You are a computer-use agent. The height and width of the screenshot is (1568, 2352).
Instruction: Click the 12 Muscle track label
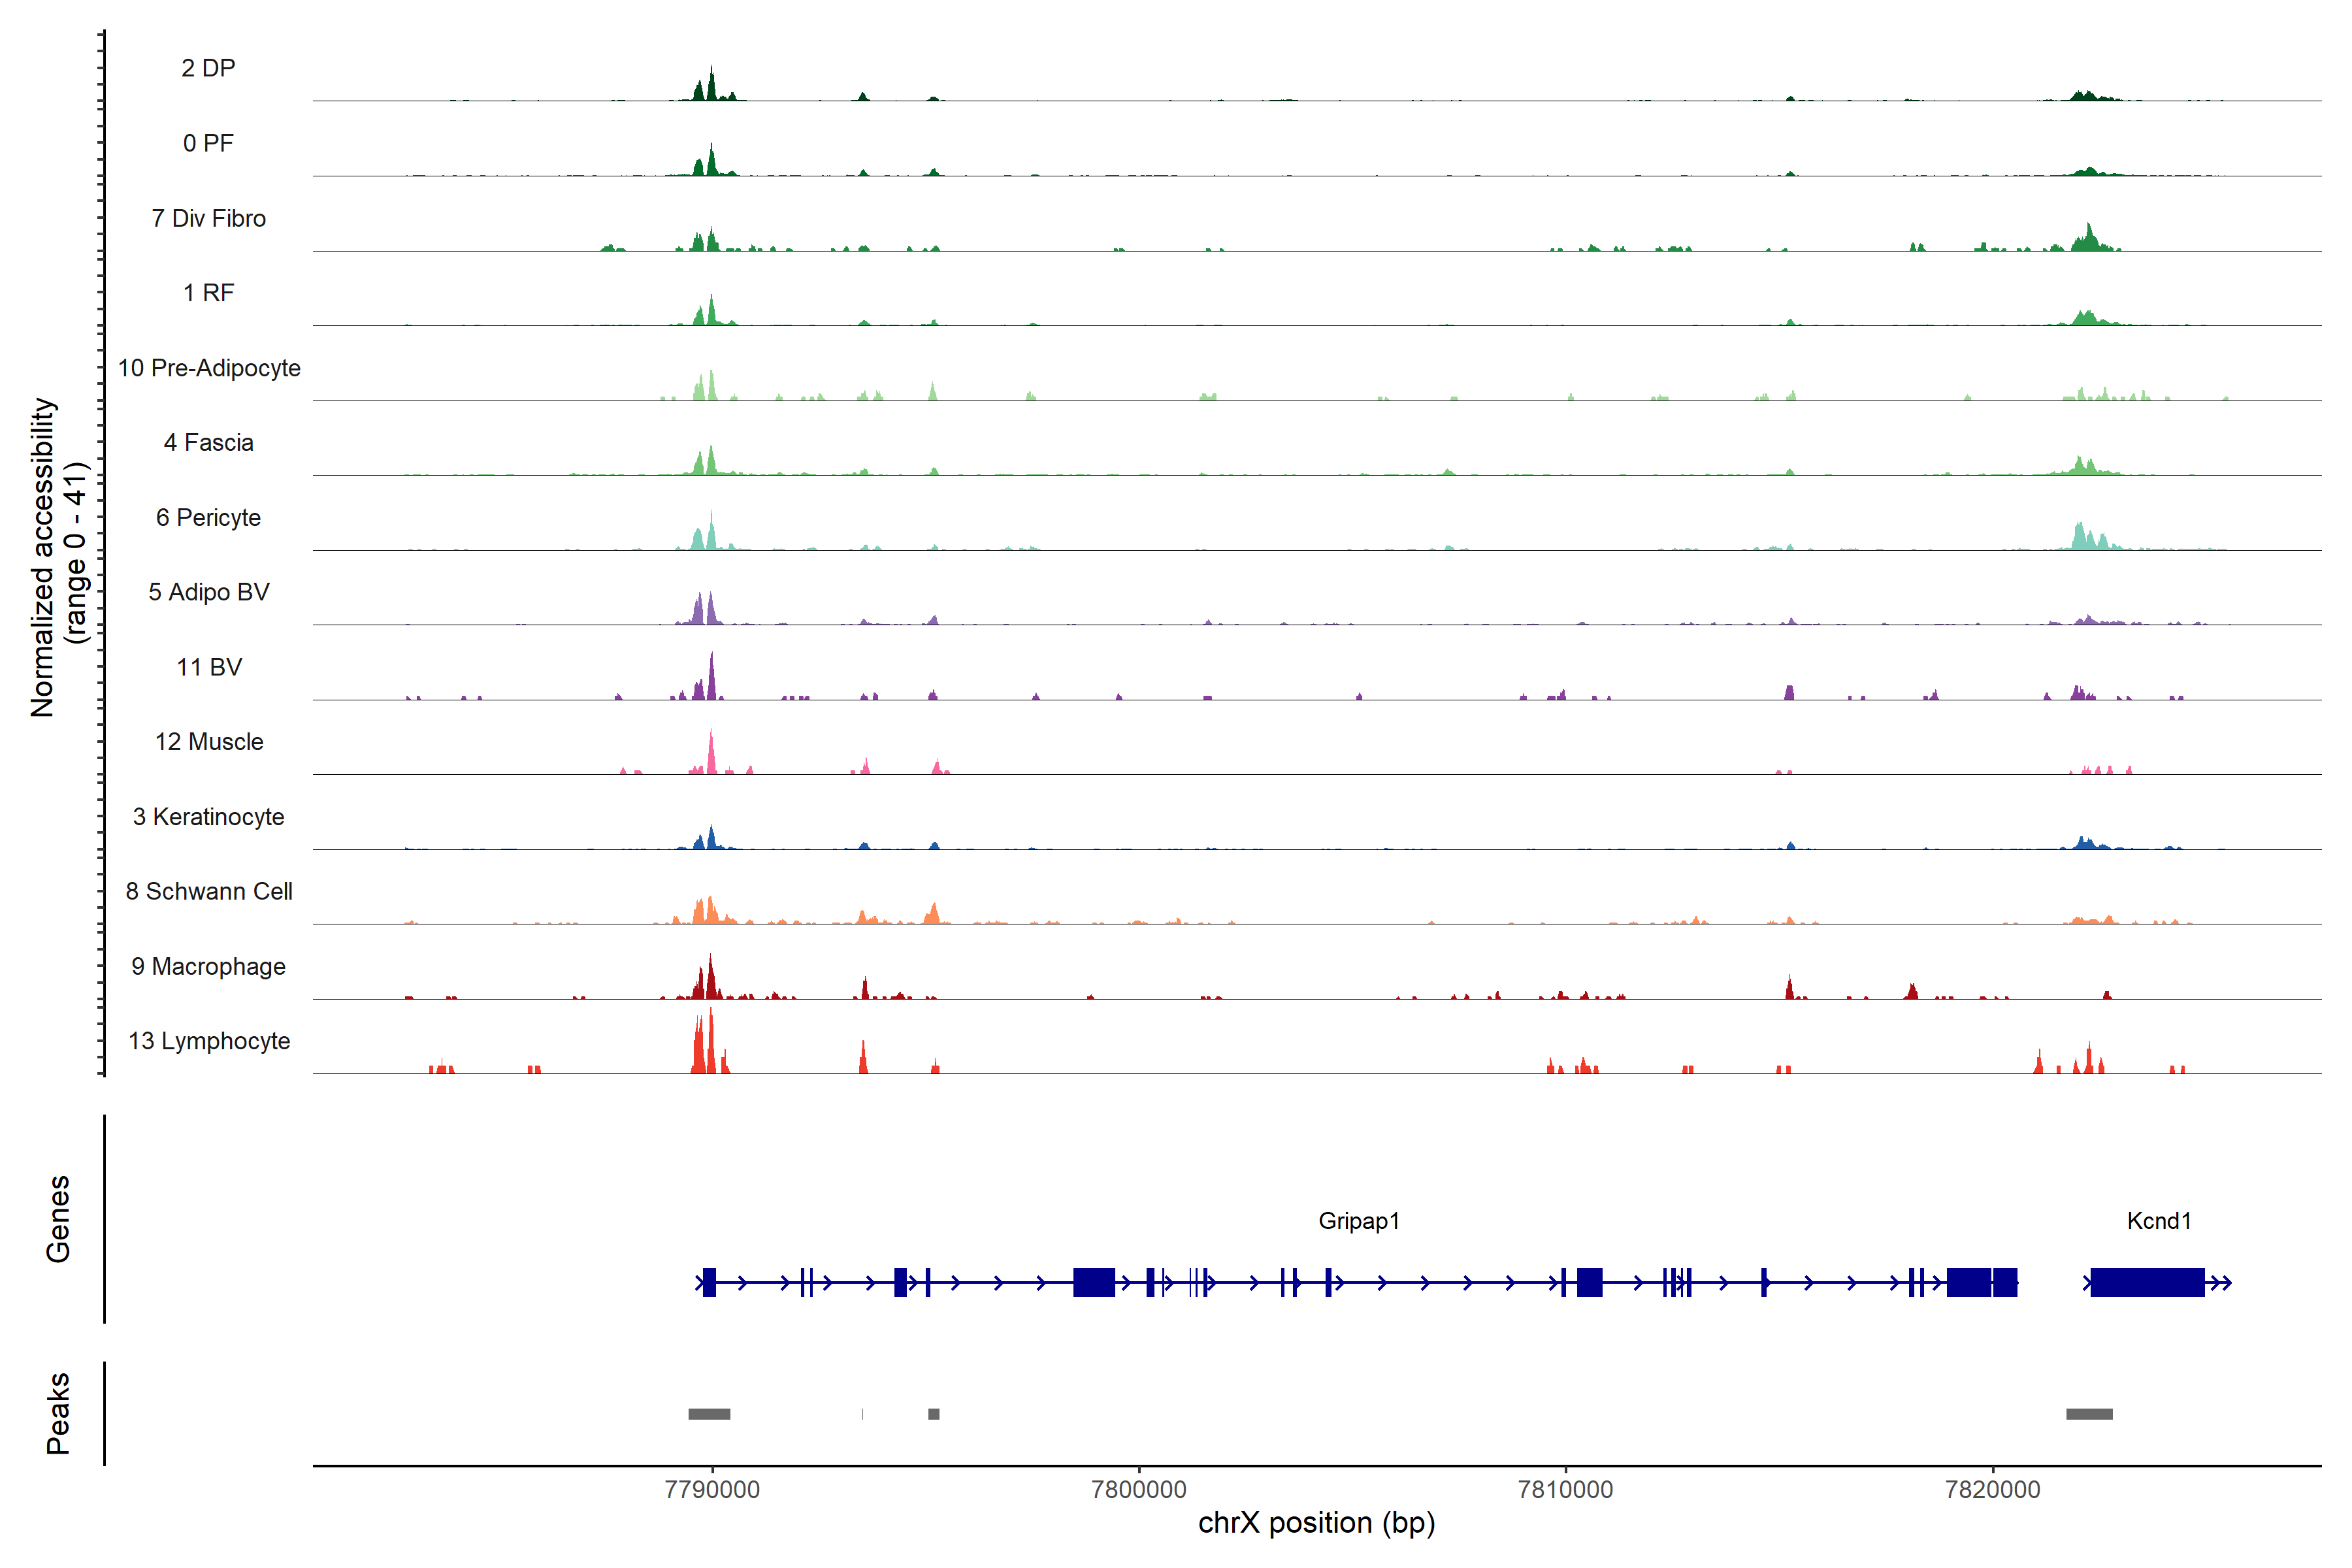click(209, 742)
